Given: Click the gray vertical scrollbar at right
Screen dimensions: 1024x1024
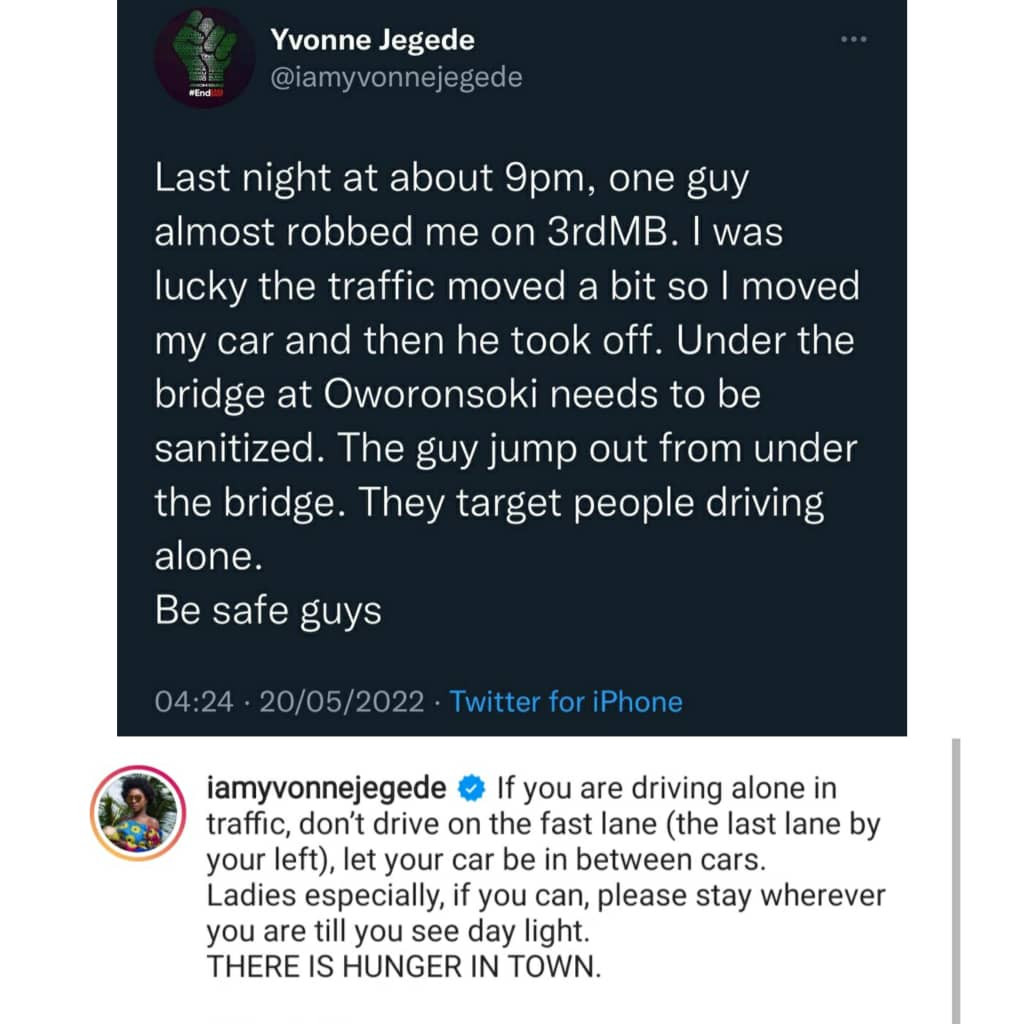Looking at the screenshot, I should [955, 880].
